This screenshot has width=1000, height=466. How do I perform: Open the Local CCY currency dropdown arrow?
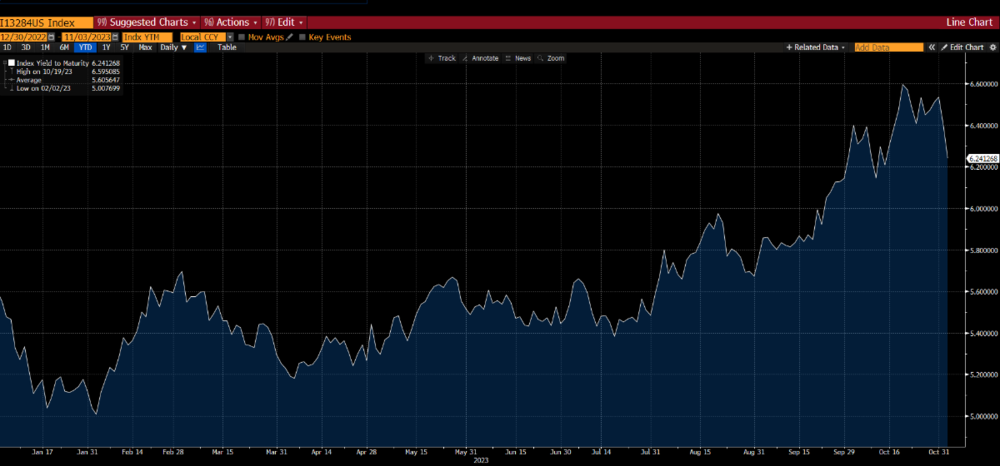click(230, 37)
